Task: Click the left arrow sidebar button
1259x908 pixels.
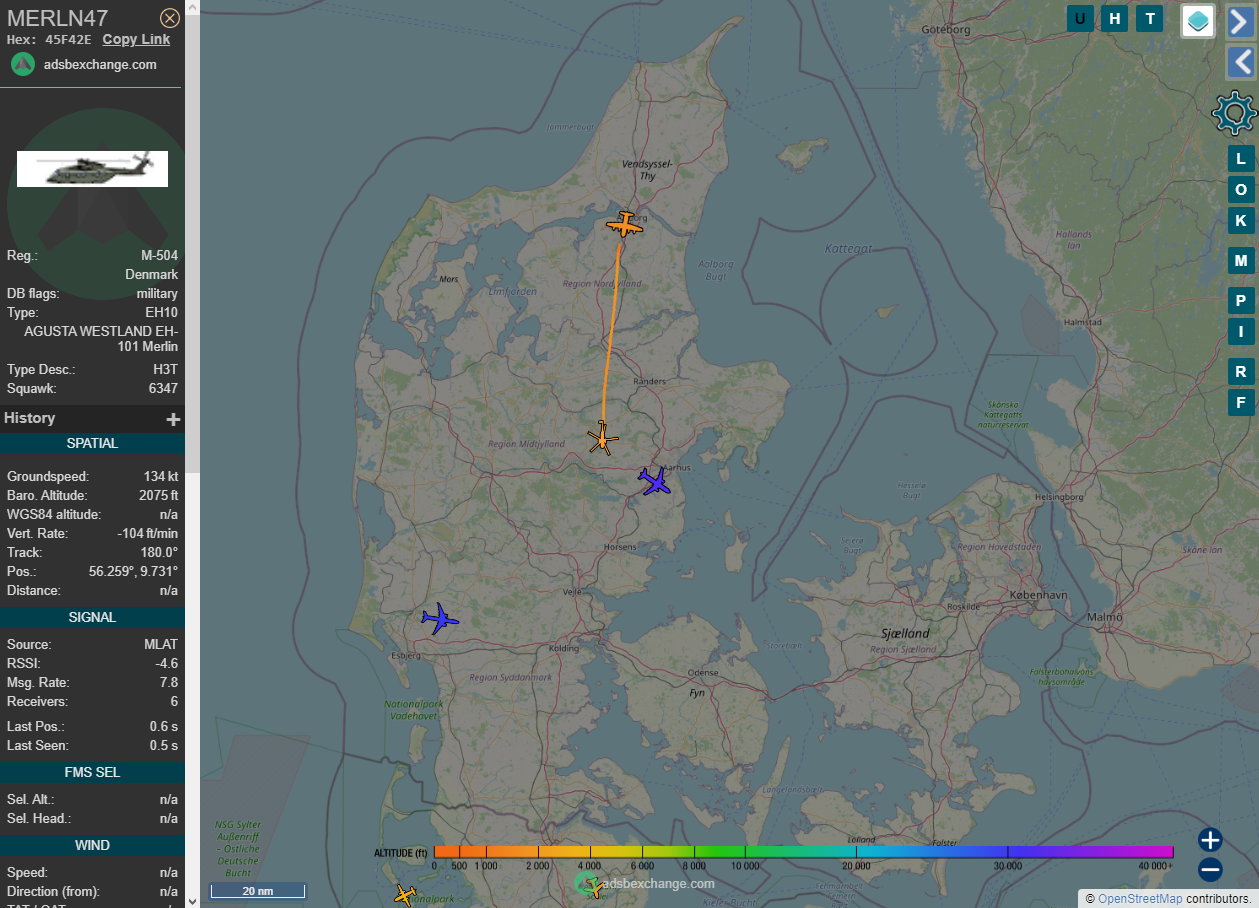Action: pyautogui.click(x=1240, y=62)
